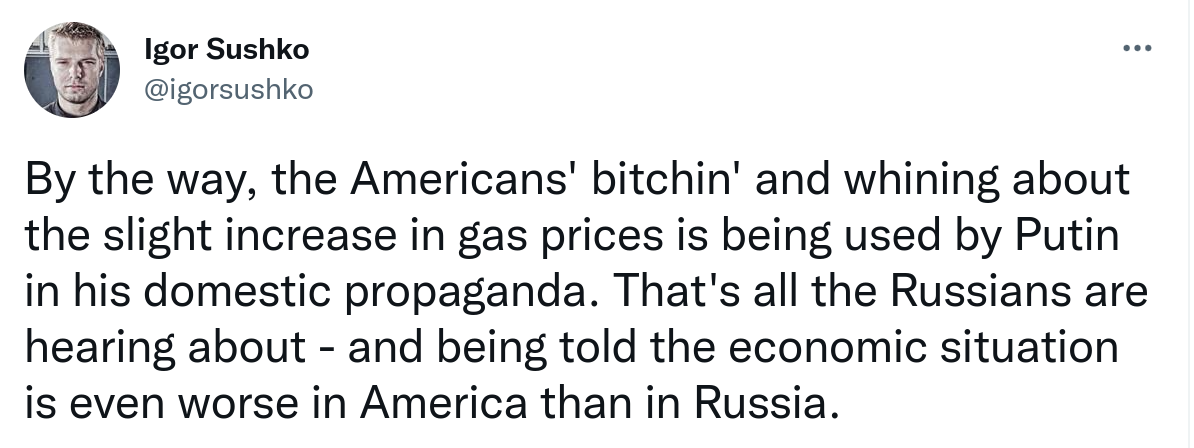Click Igor Sushko's profile avatar photo
Screen dimensions: 1194x448
click(71, 71)
